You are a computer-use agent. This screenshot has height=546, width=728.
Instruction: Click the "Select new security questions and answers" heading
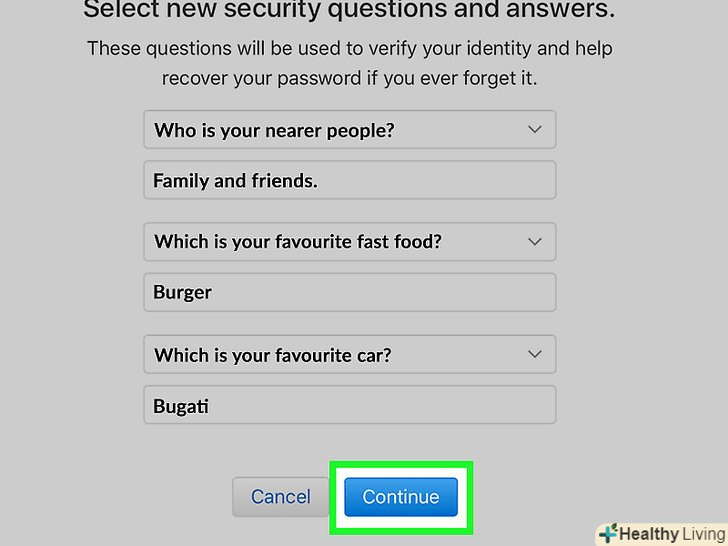(x=349, y=11)
